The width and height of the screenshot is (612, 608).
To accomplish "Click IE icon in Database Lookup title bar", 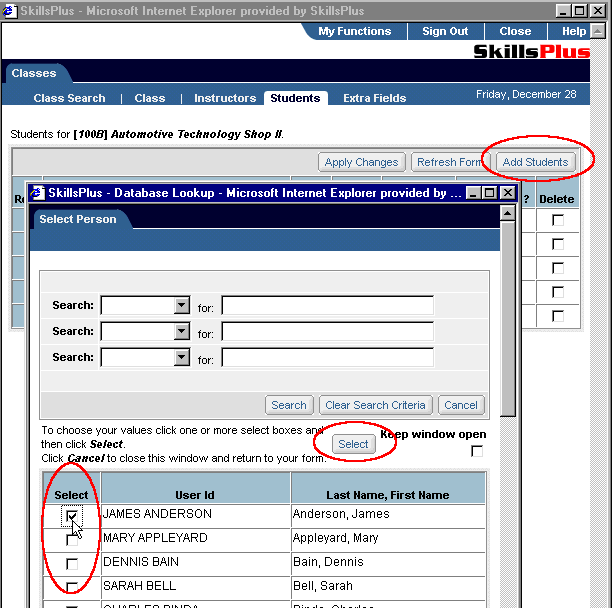I will point(37,193).
